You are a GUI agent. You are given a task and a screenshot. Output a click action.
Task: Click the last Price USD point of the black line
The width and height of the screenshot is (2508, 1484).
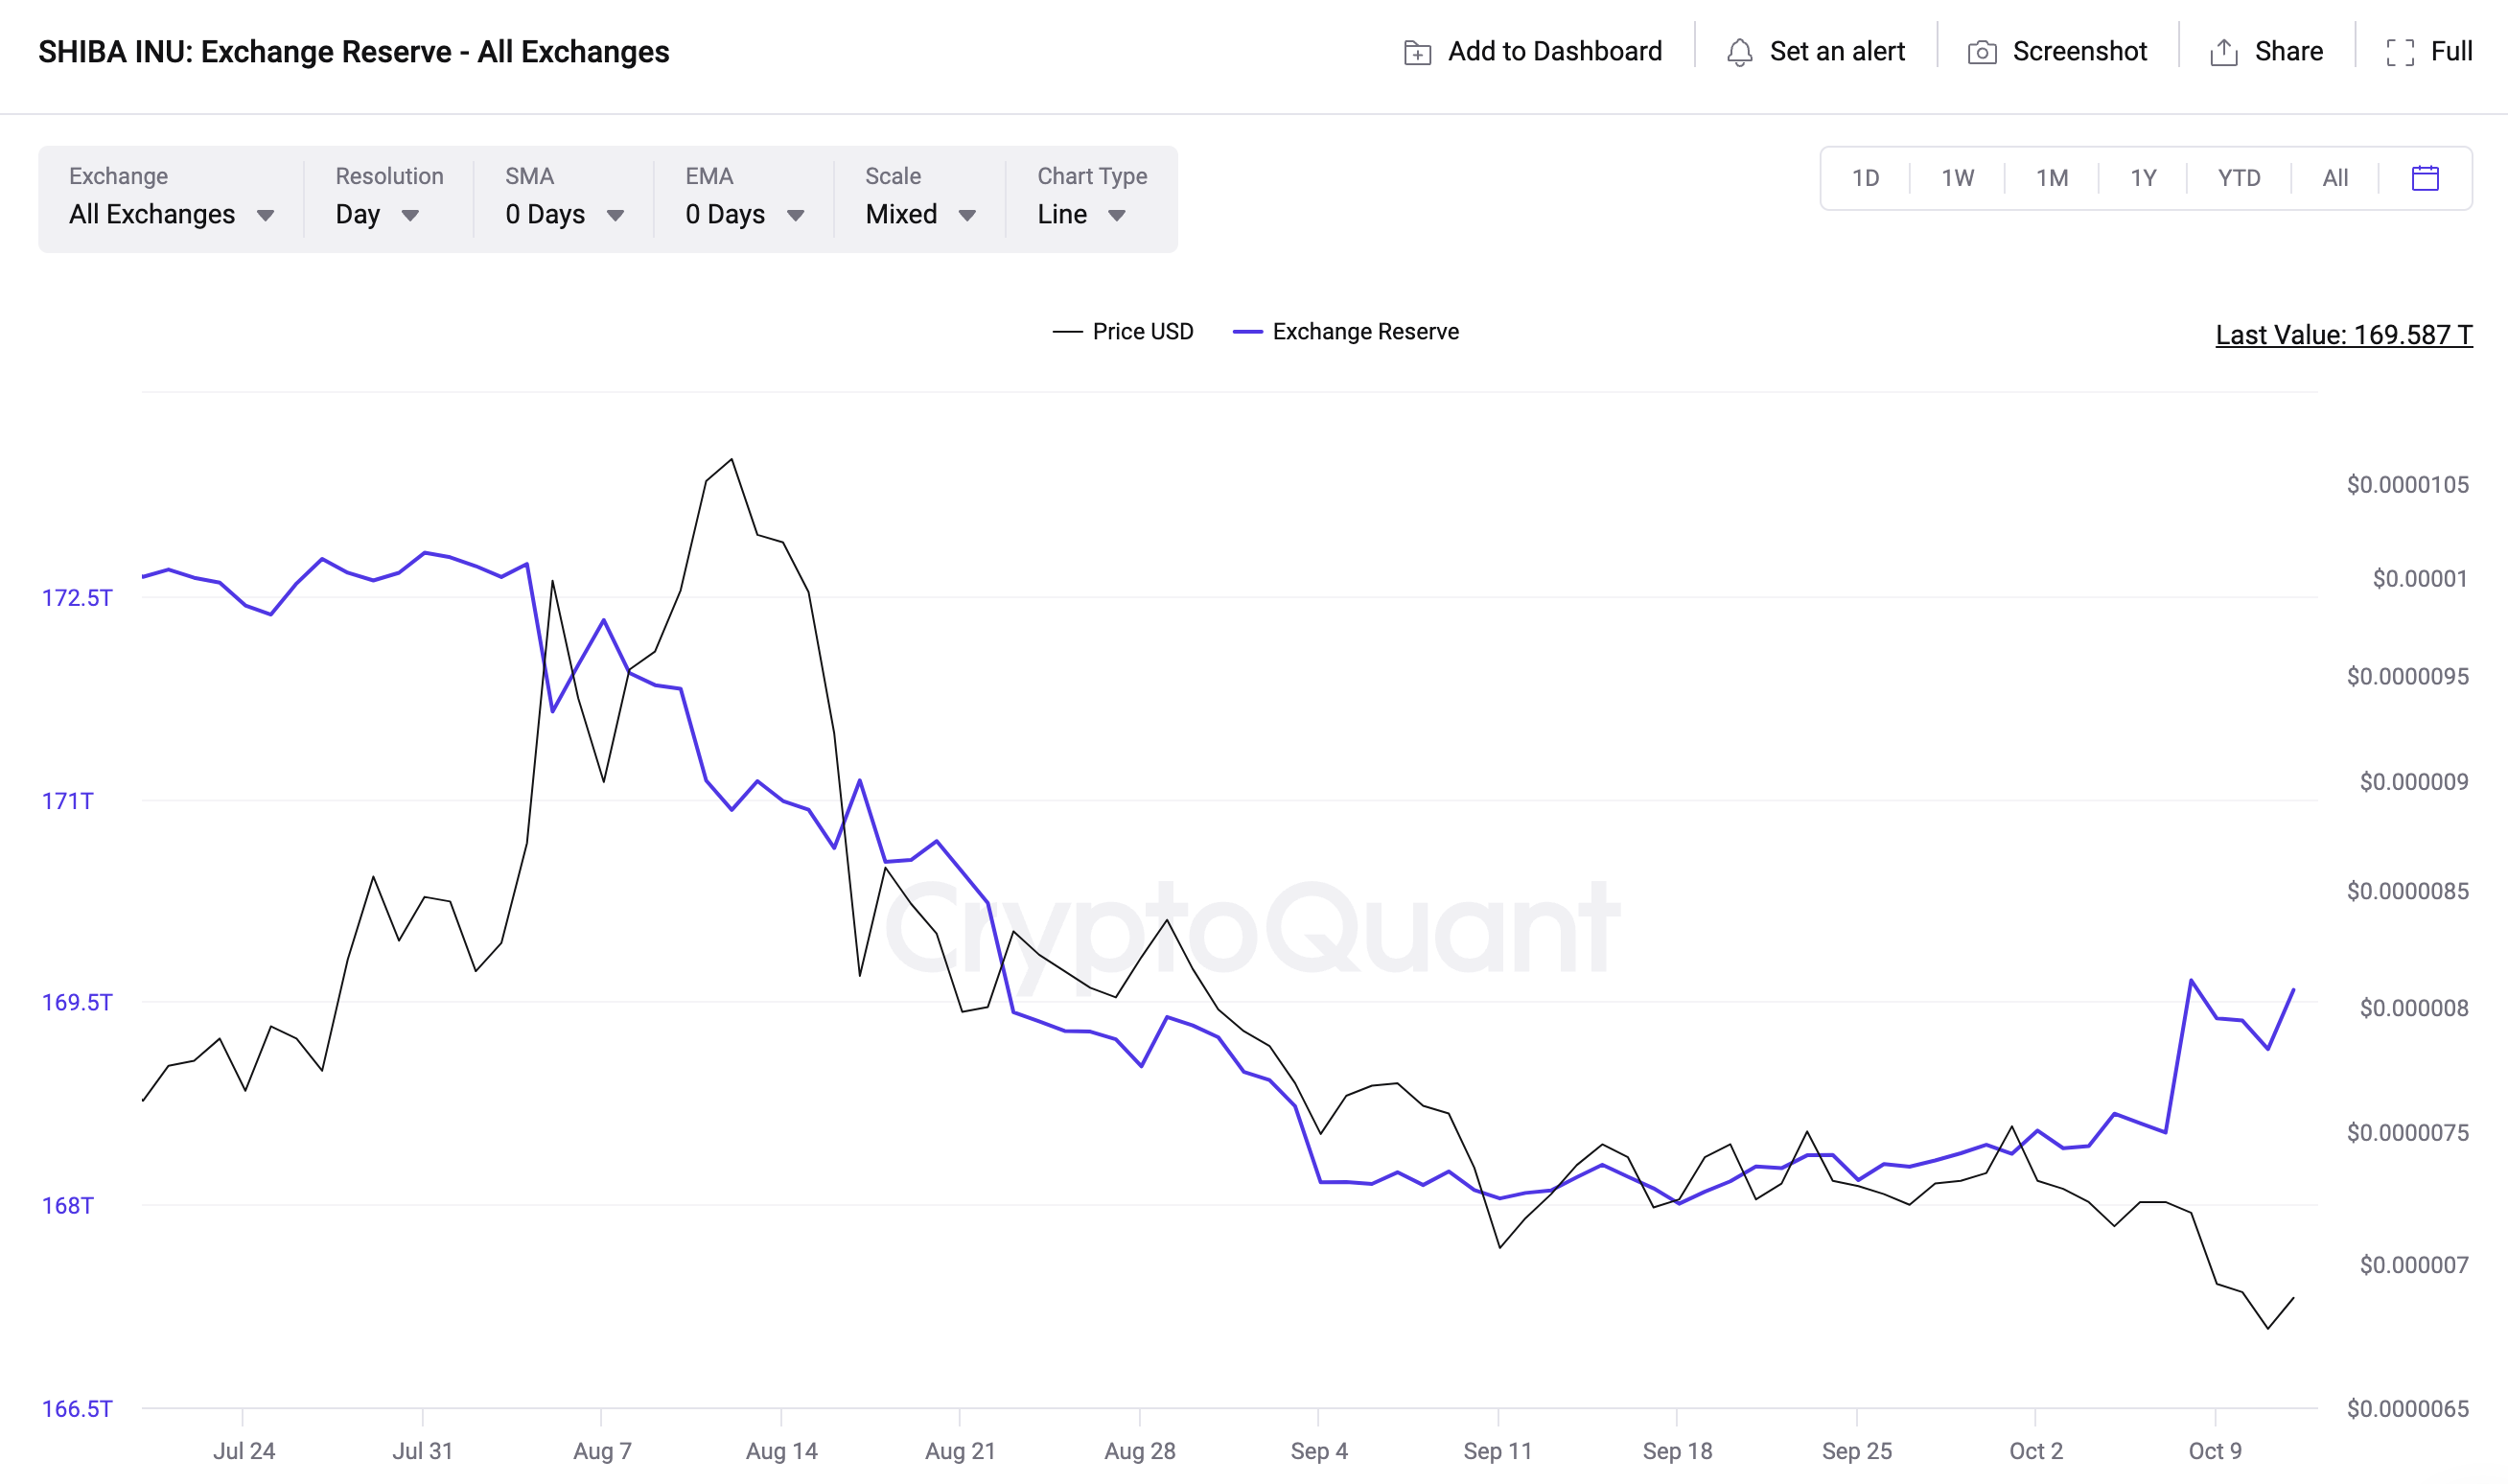(2293, 1298)
